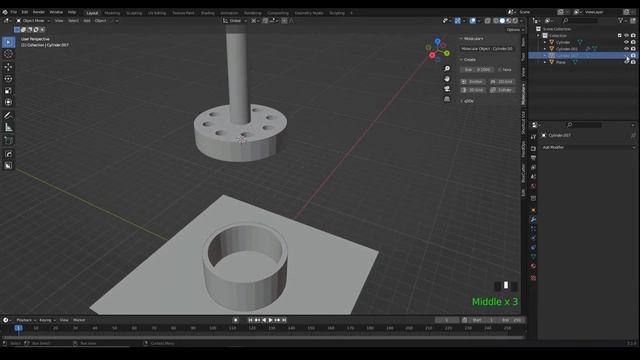Image resolution: width=640 pixels, height=360 pixels.
Task: Open viewport shading options dropdown arrow
Action: [x=522, y=20]
